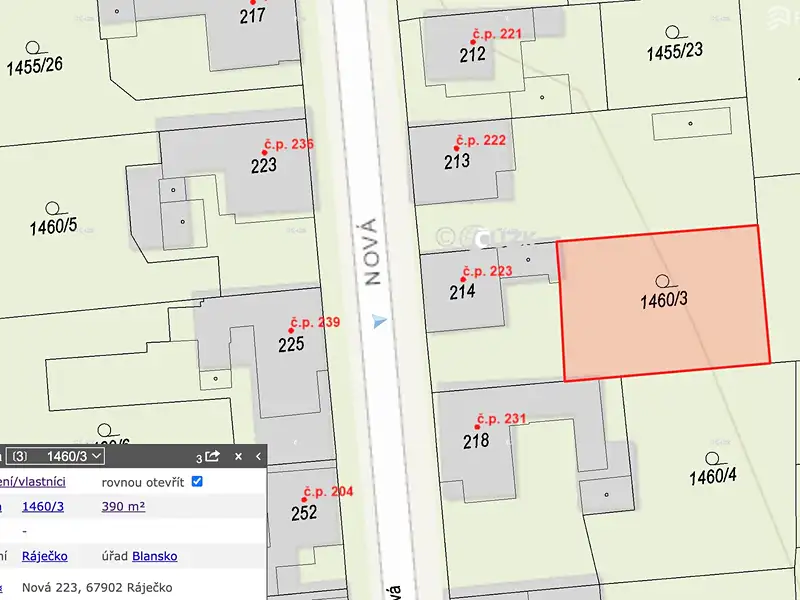Click the 'NOVÁ' street name label
800x600 pixels.
click(373, 252)
